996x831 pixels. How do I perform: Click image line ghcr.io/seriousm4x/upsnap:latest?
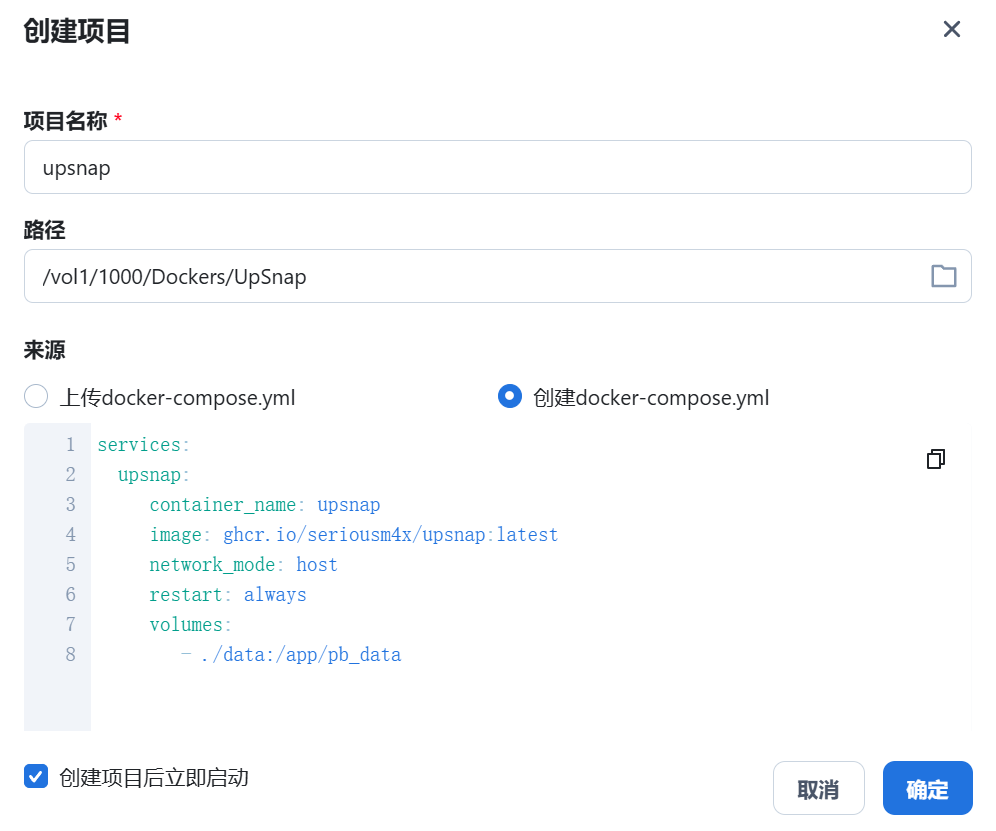pyautogui.click(x=354, y=535)
